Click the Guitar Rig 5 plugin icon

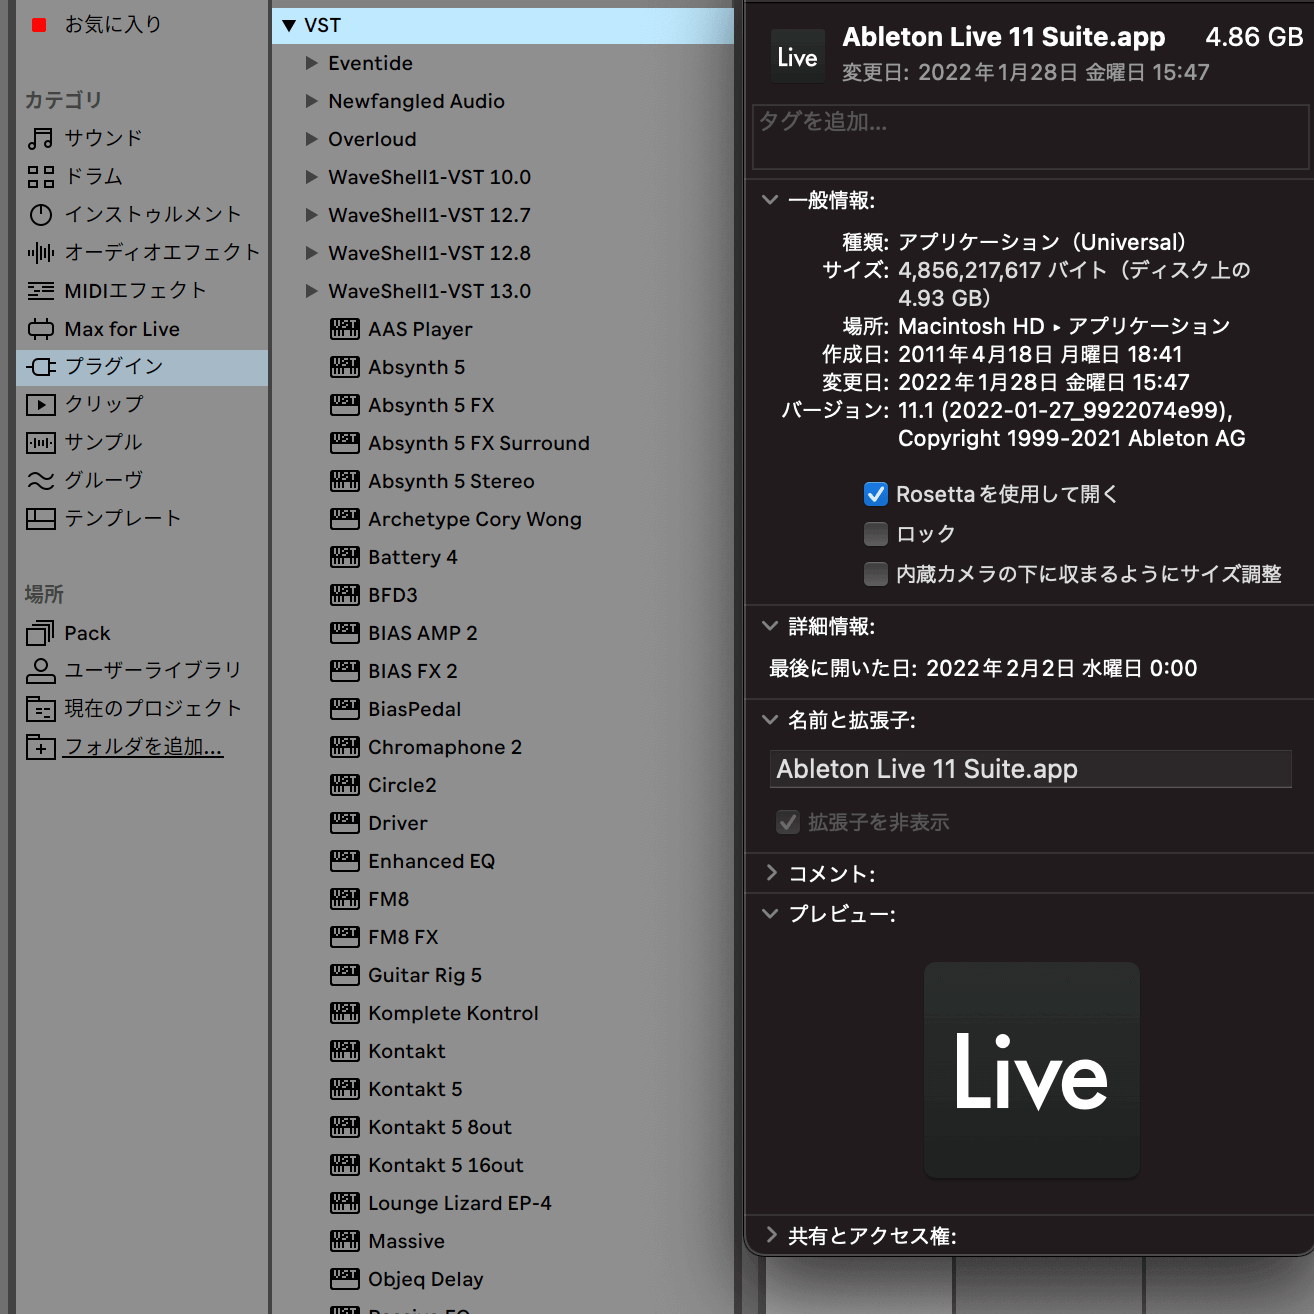pos(344,974)
